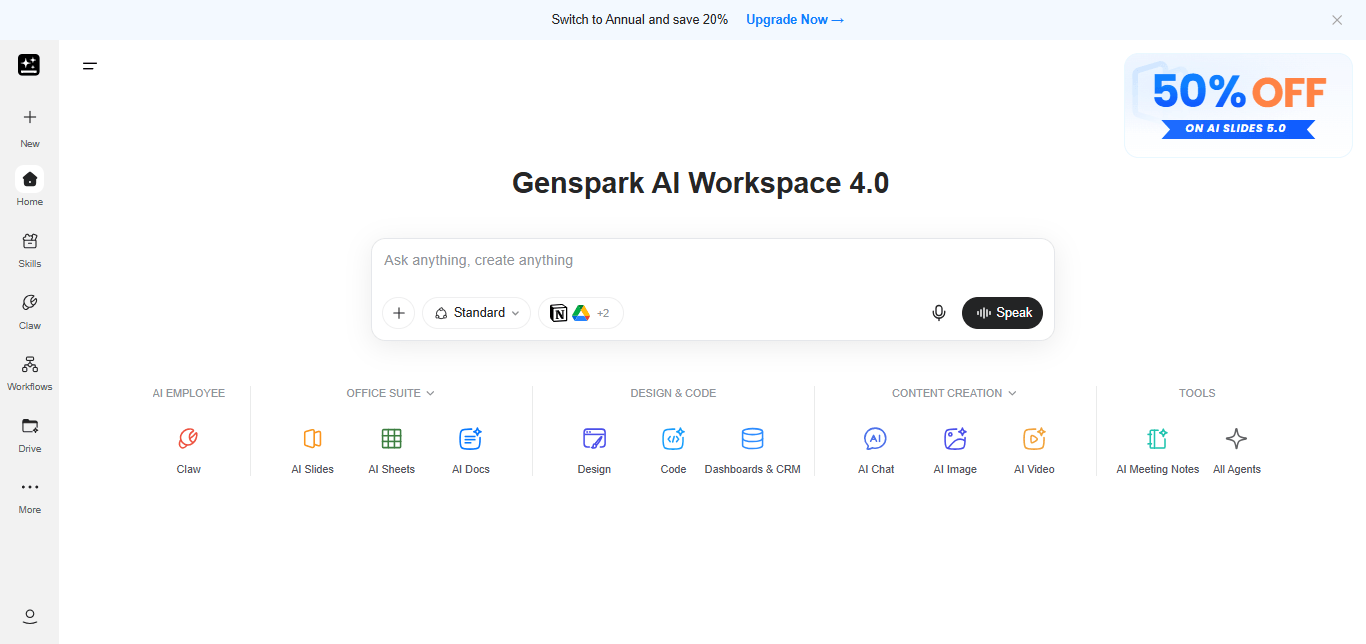Expand the Content Creation category
This screenshot has width=1366, height=644.
tap(954, 393)
